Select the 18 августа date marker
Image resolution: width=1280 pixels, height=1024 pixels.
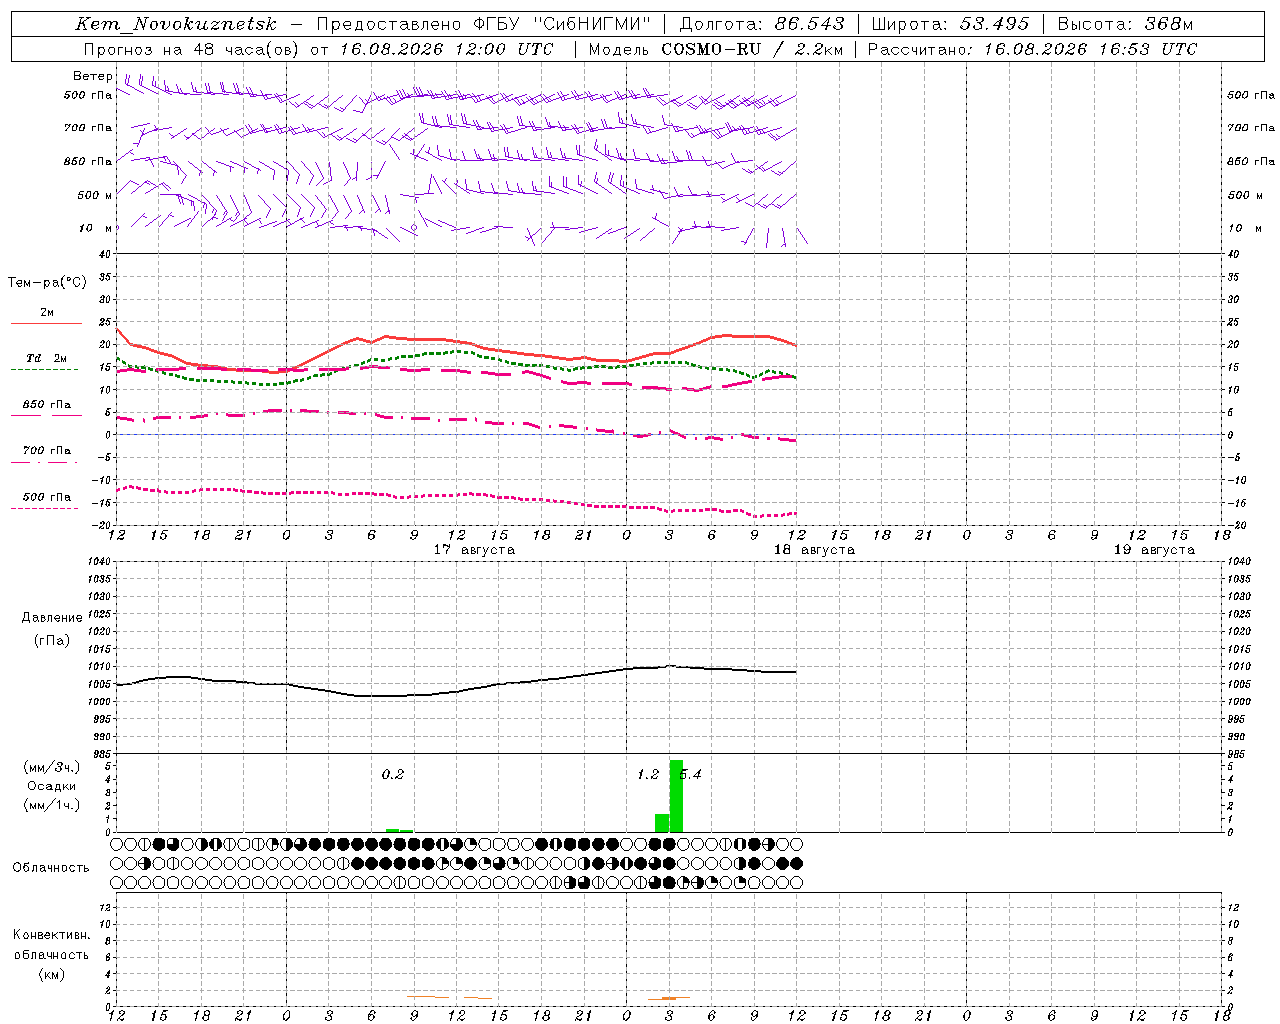[814, 550]
